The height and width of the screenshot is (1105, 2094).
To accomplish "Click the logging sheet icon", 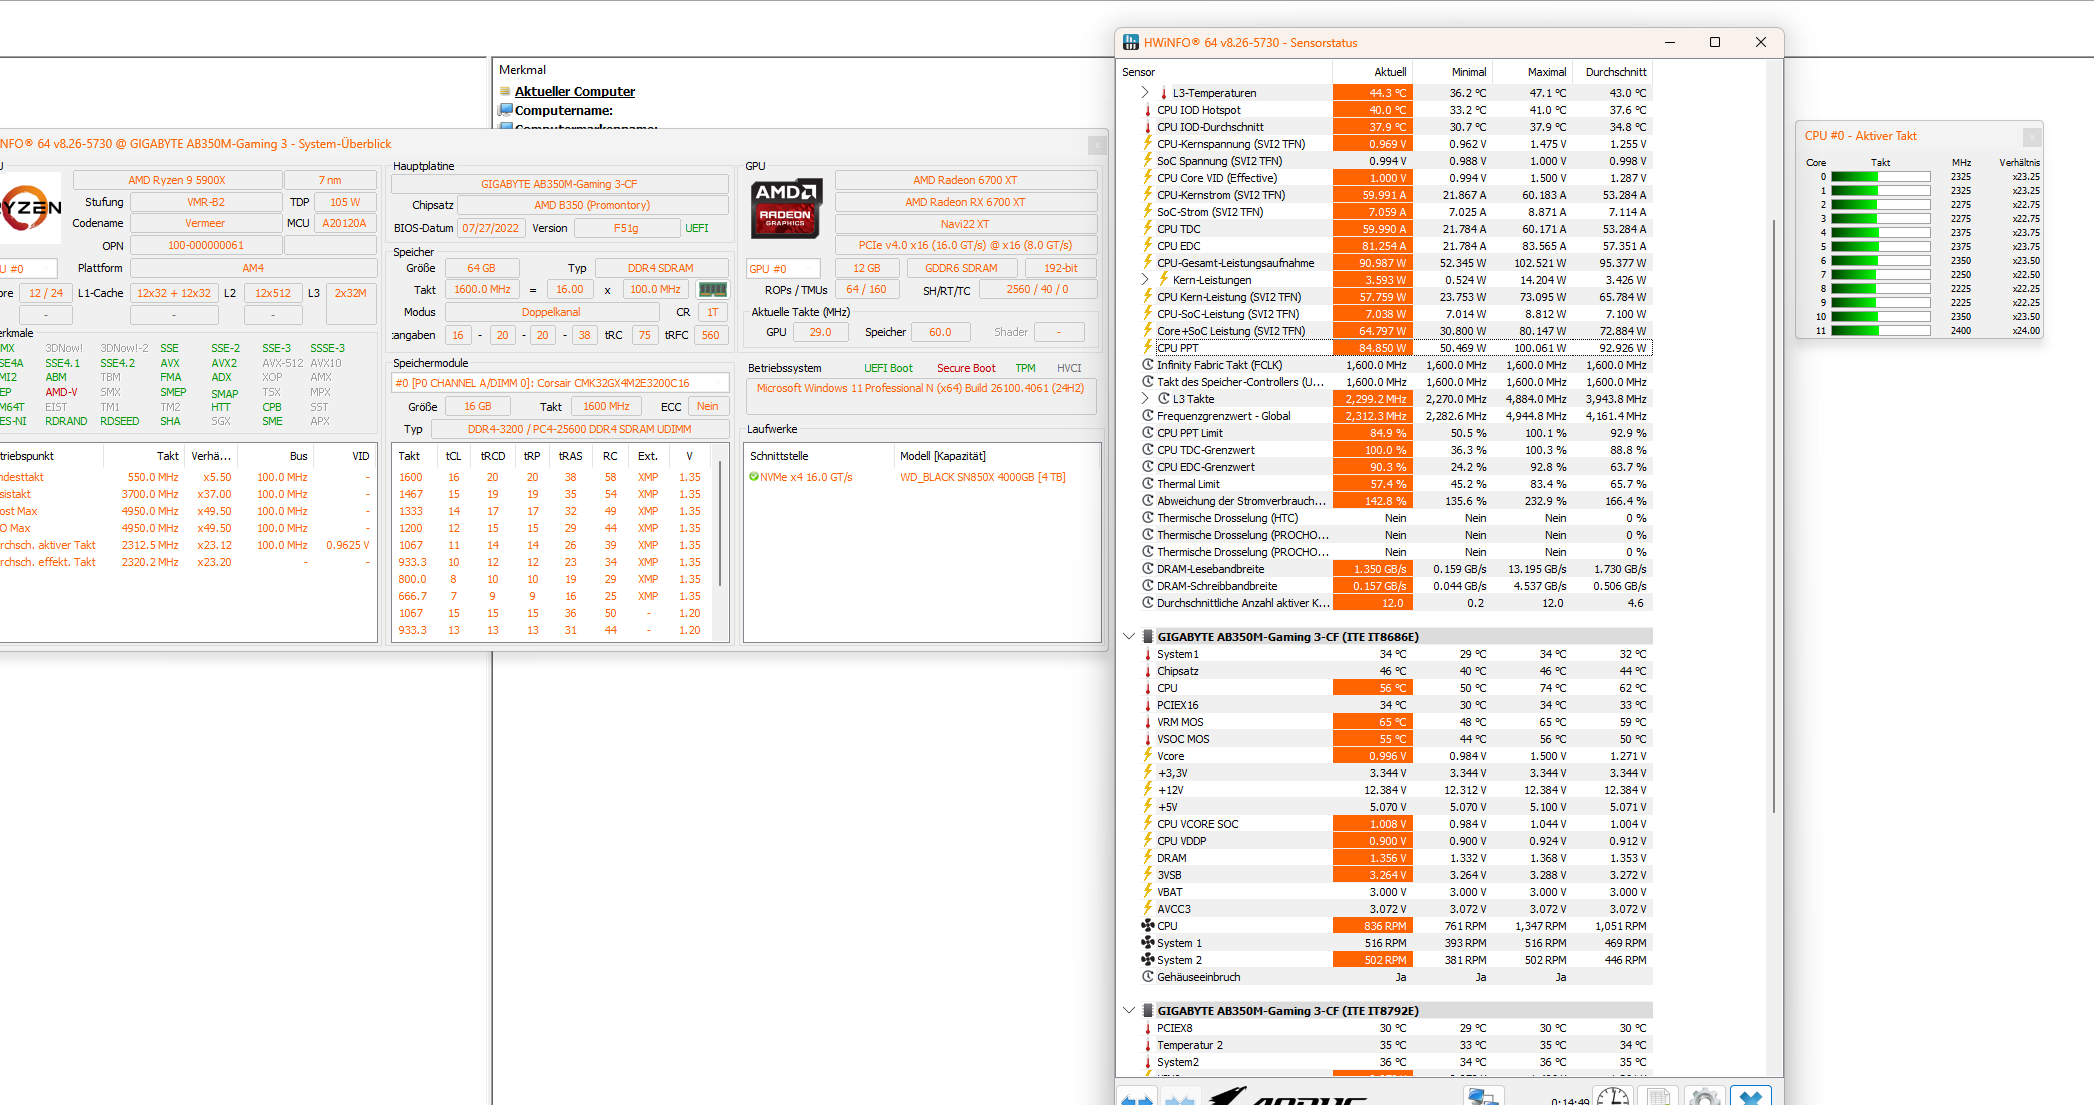I will [1658, 1097].
